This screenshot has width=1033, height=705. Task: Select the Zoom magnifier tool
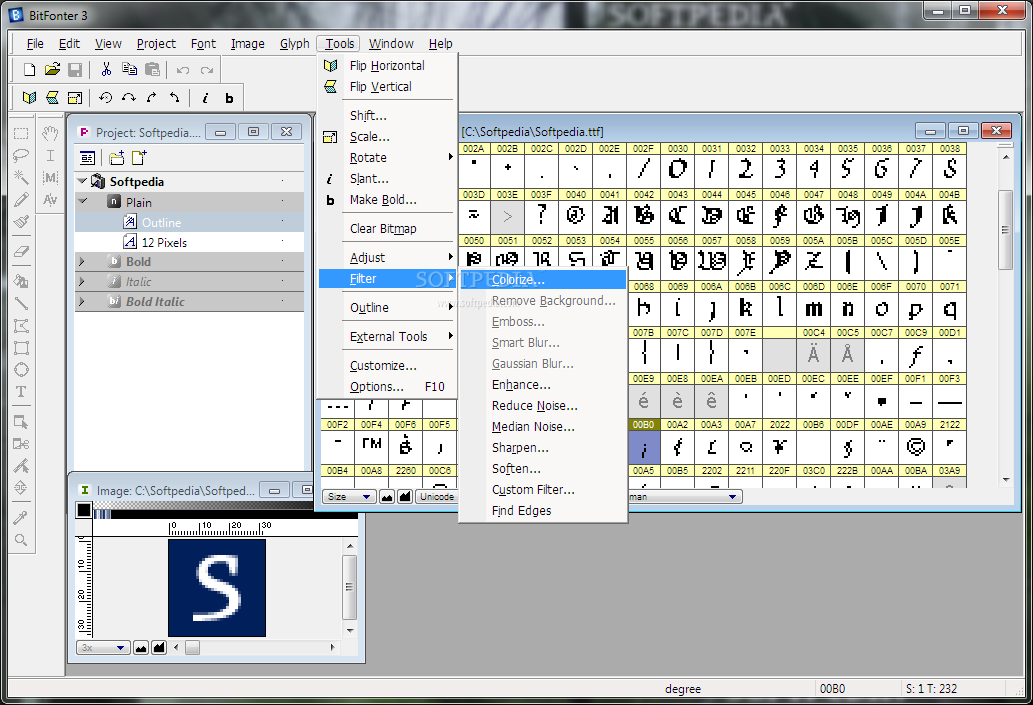point(21,540)
